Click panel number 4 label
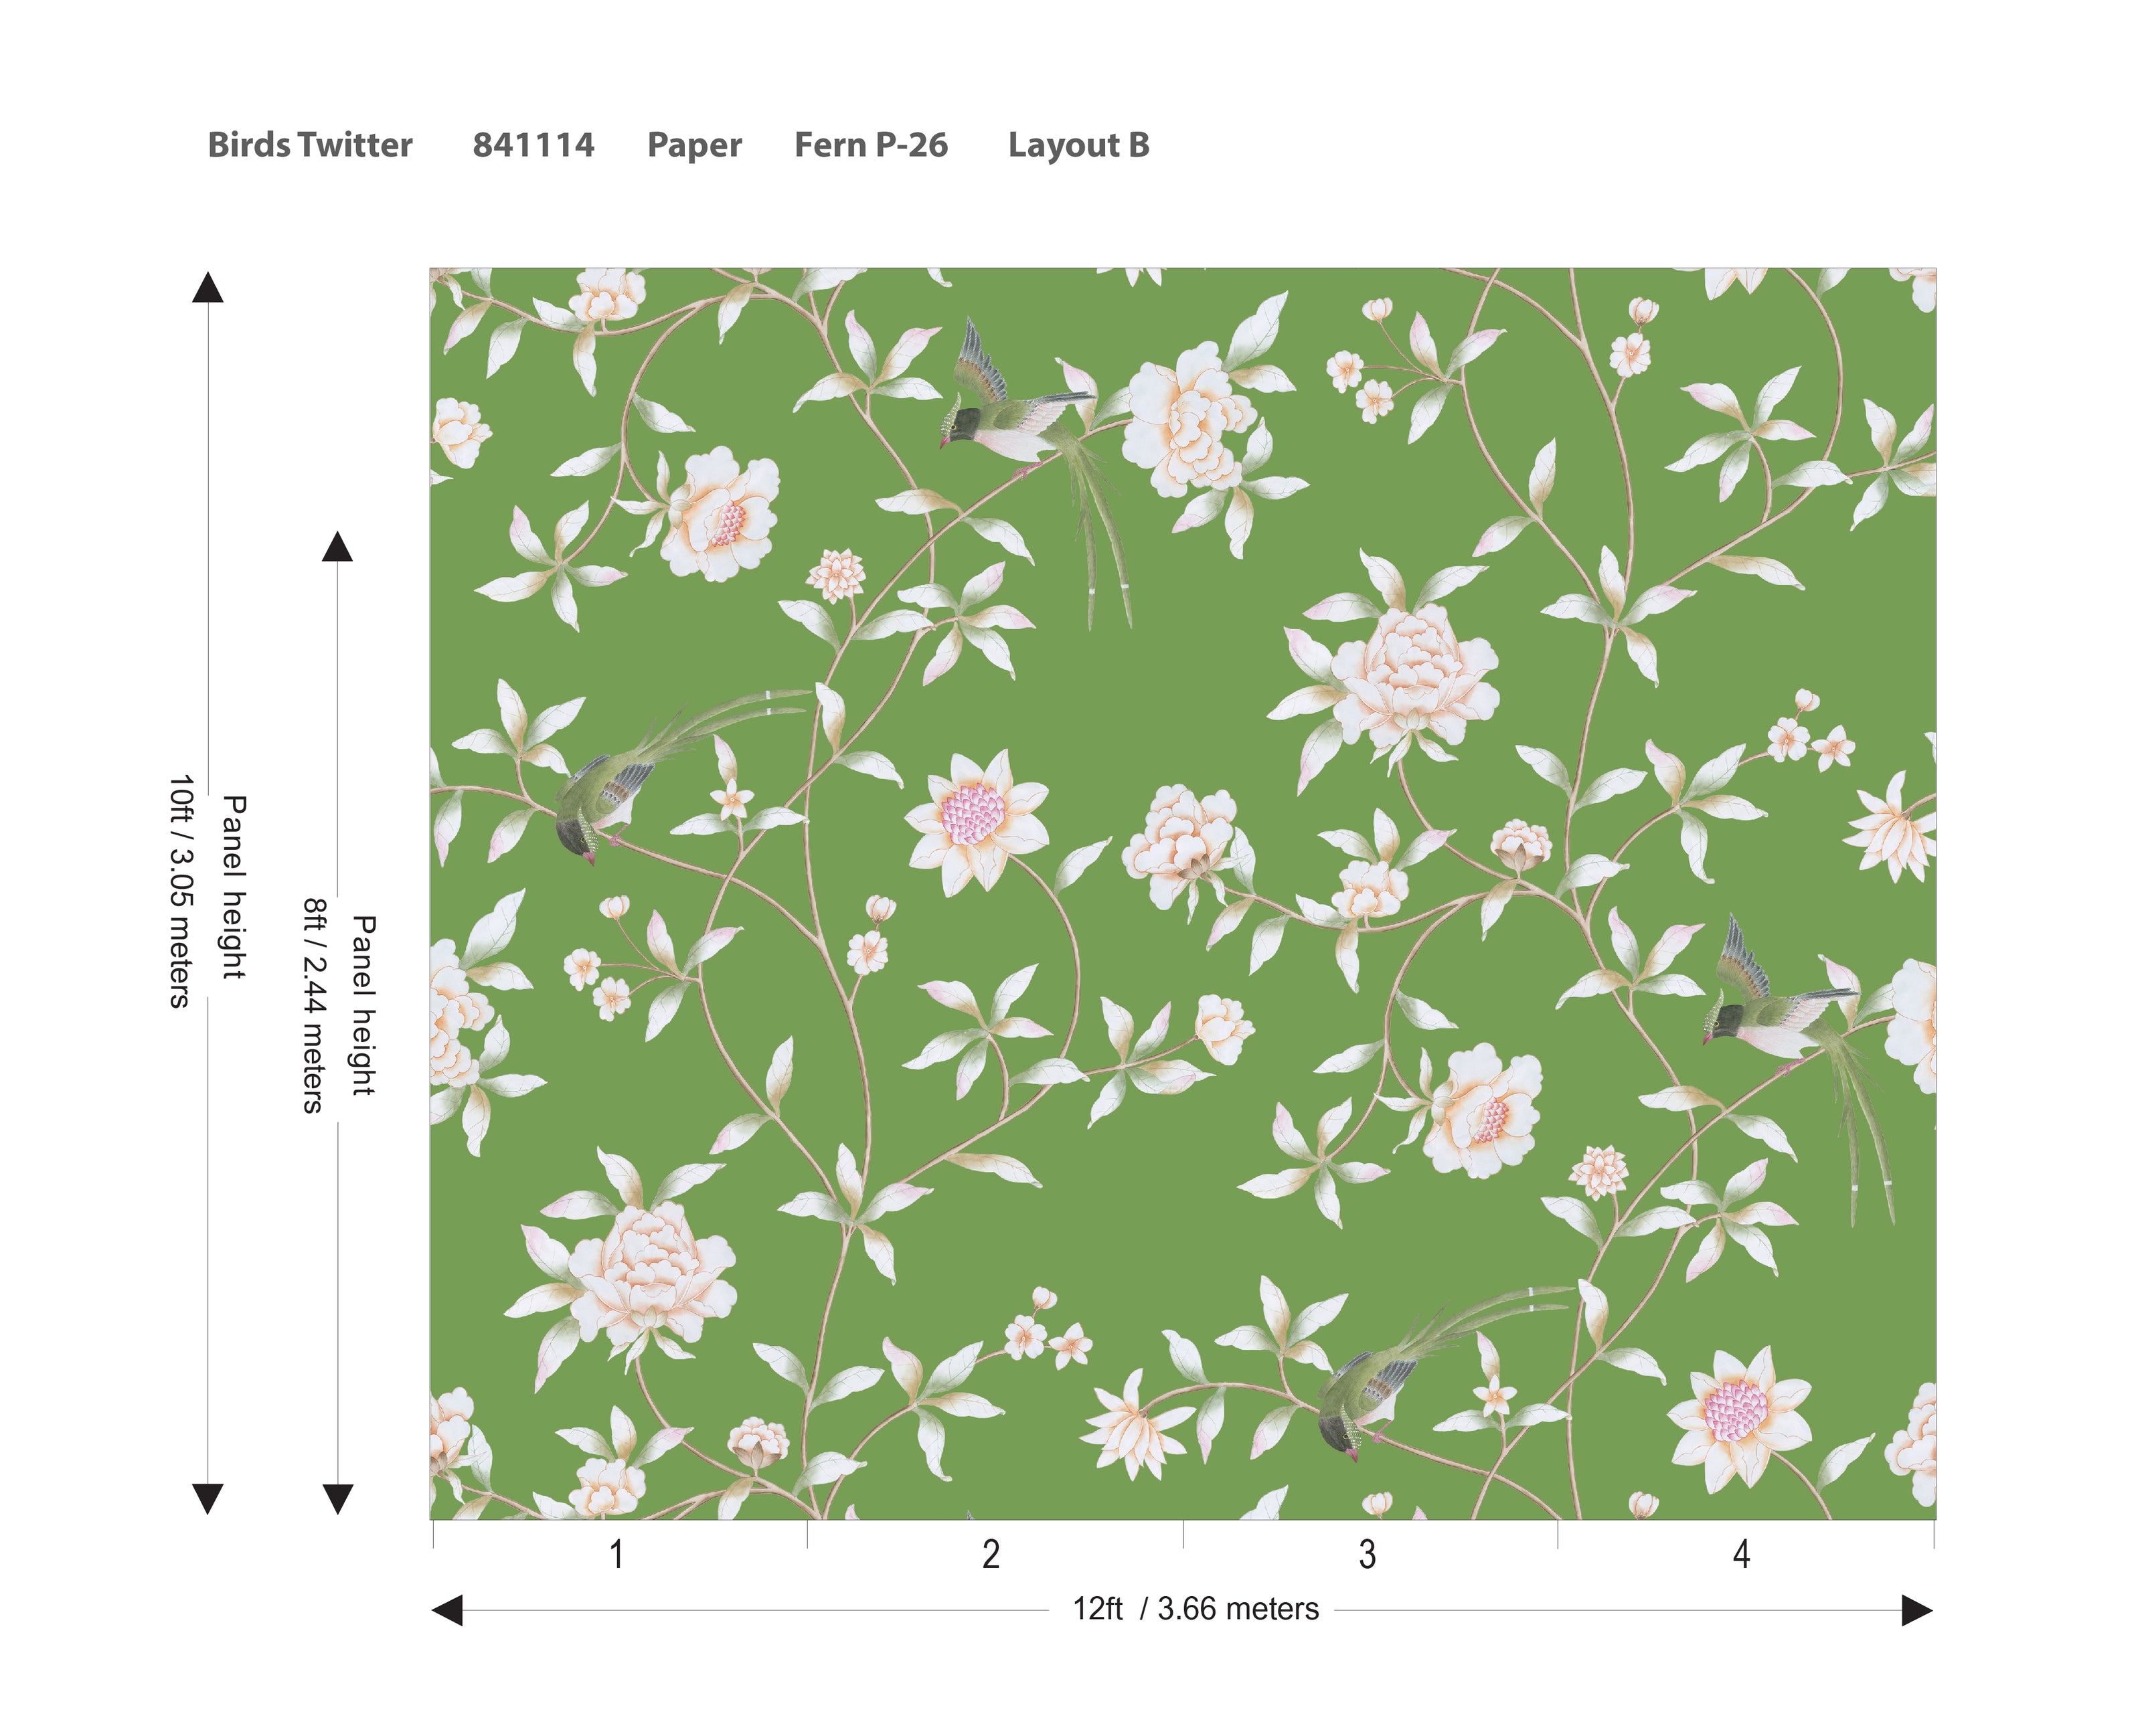The image size is (2142, 1736). [x=1741, y=1554]
